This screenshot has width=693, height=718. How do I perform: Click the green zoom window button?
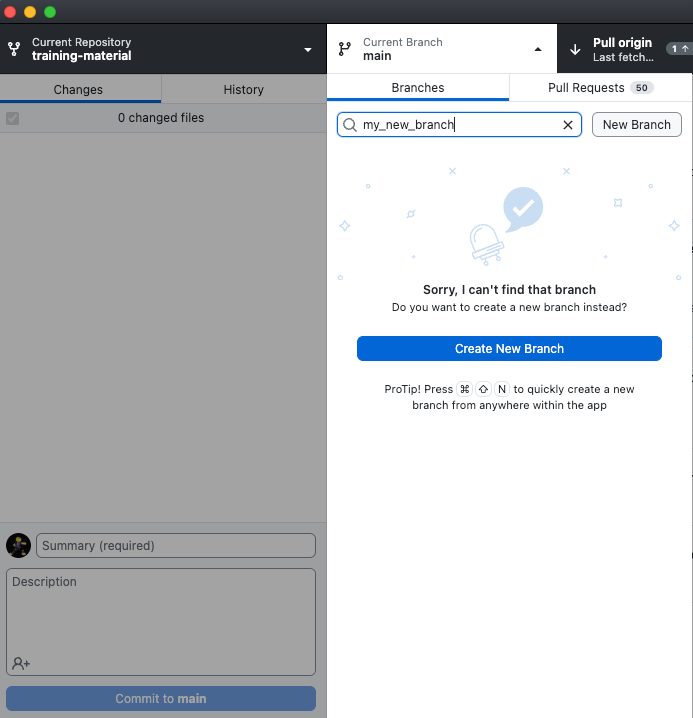click(x=50, y=12)
